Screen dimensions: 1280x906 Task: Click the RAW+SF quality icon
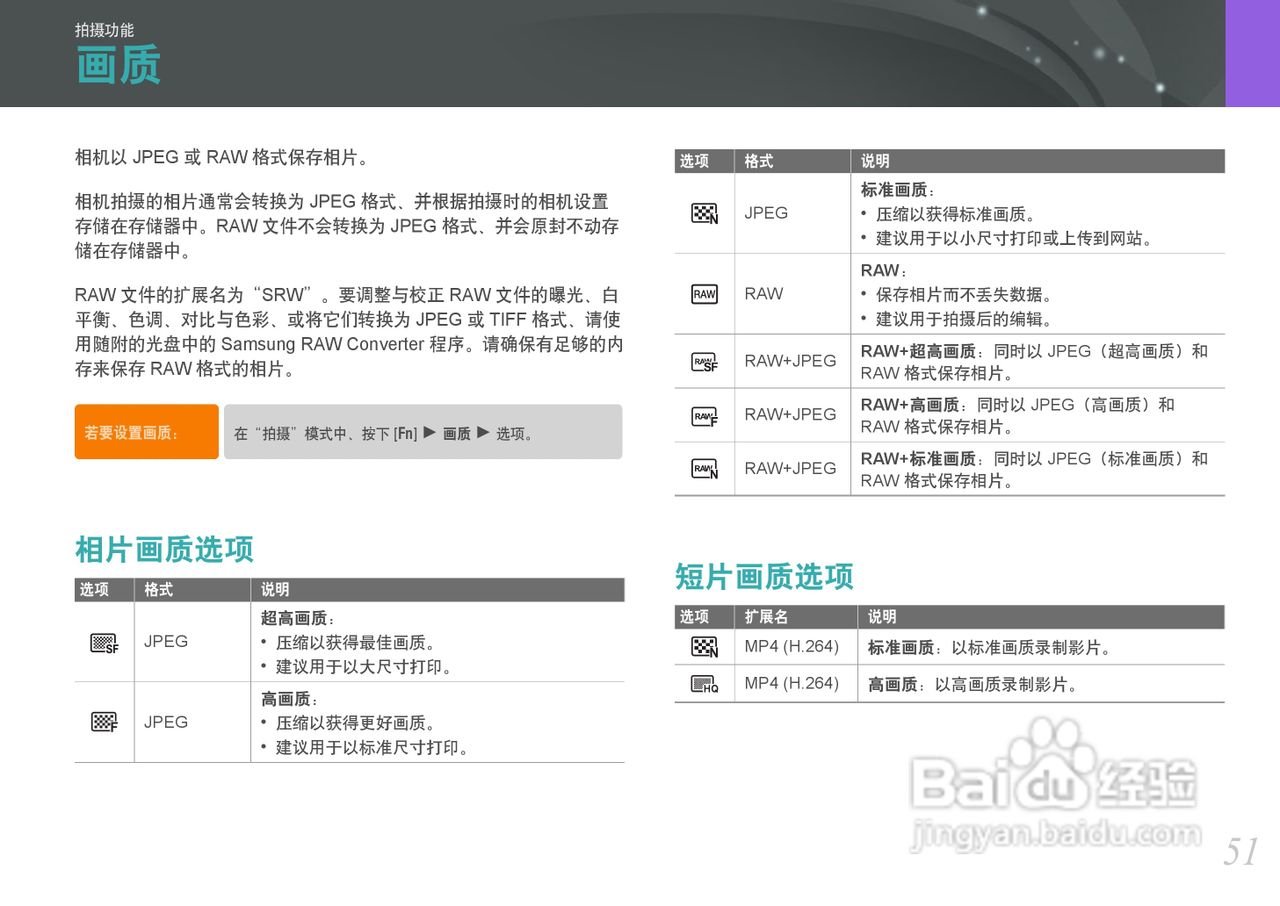click(x=704, y=362)
